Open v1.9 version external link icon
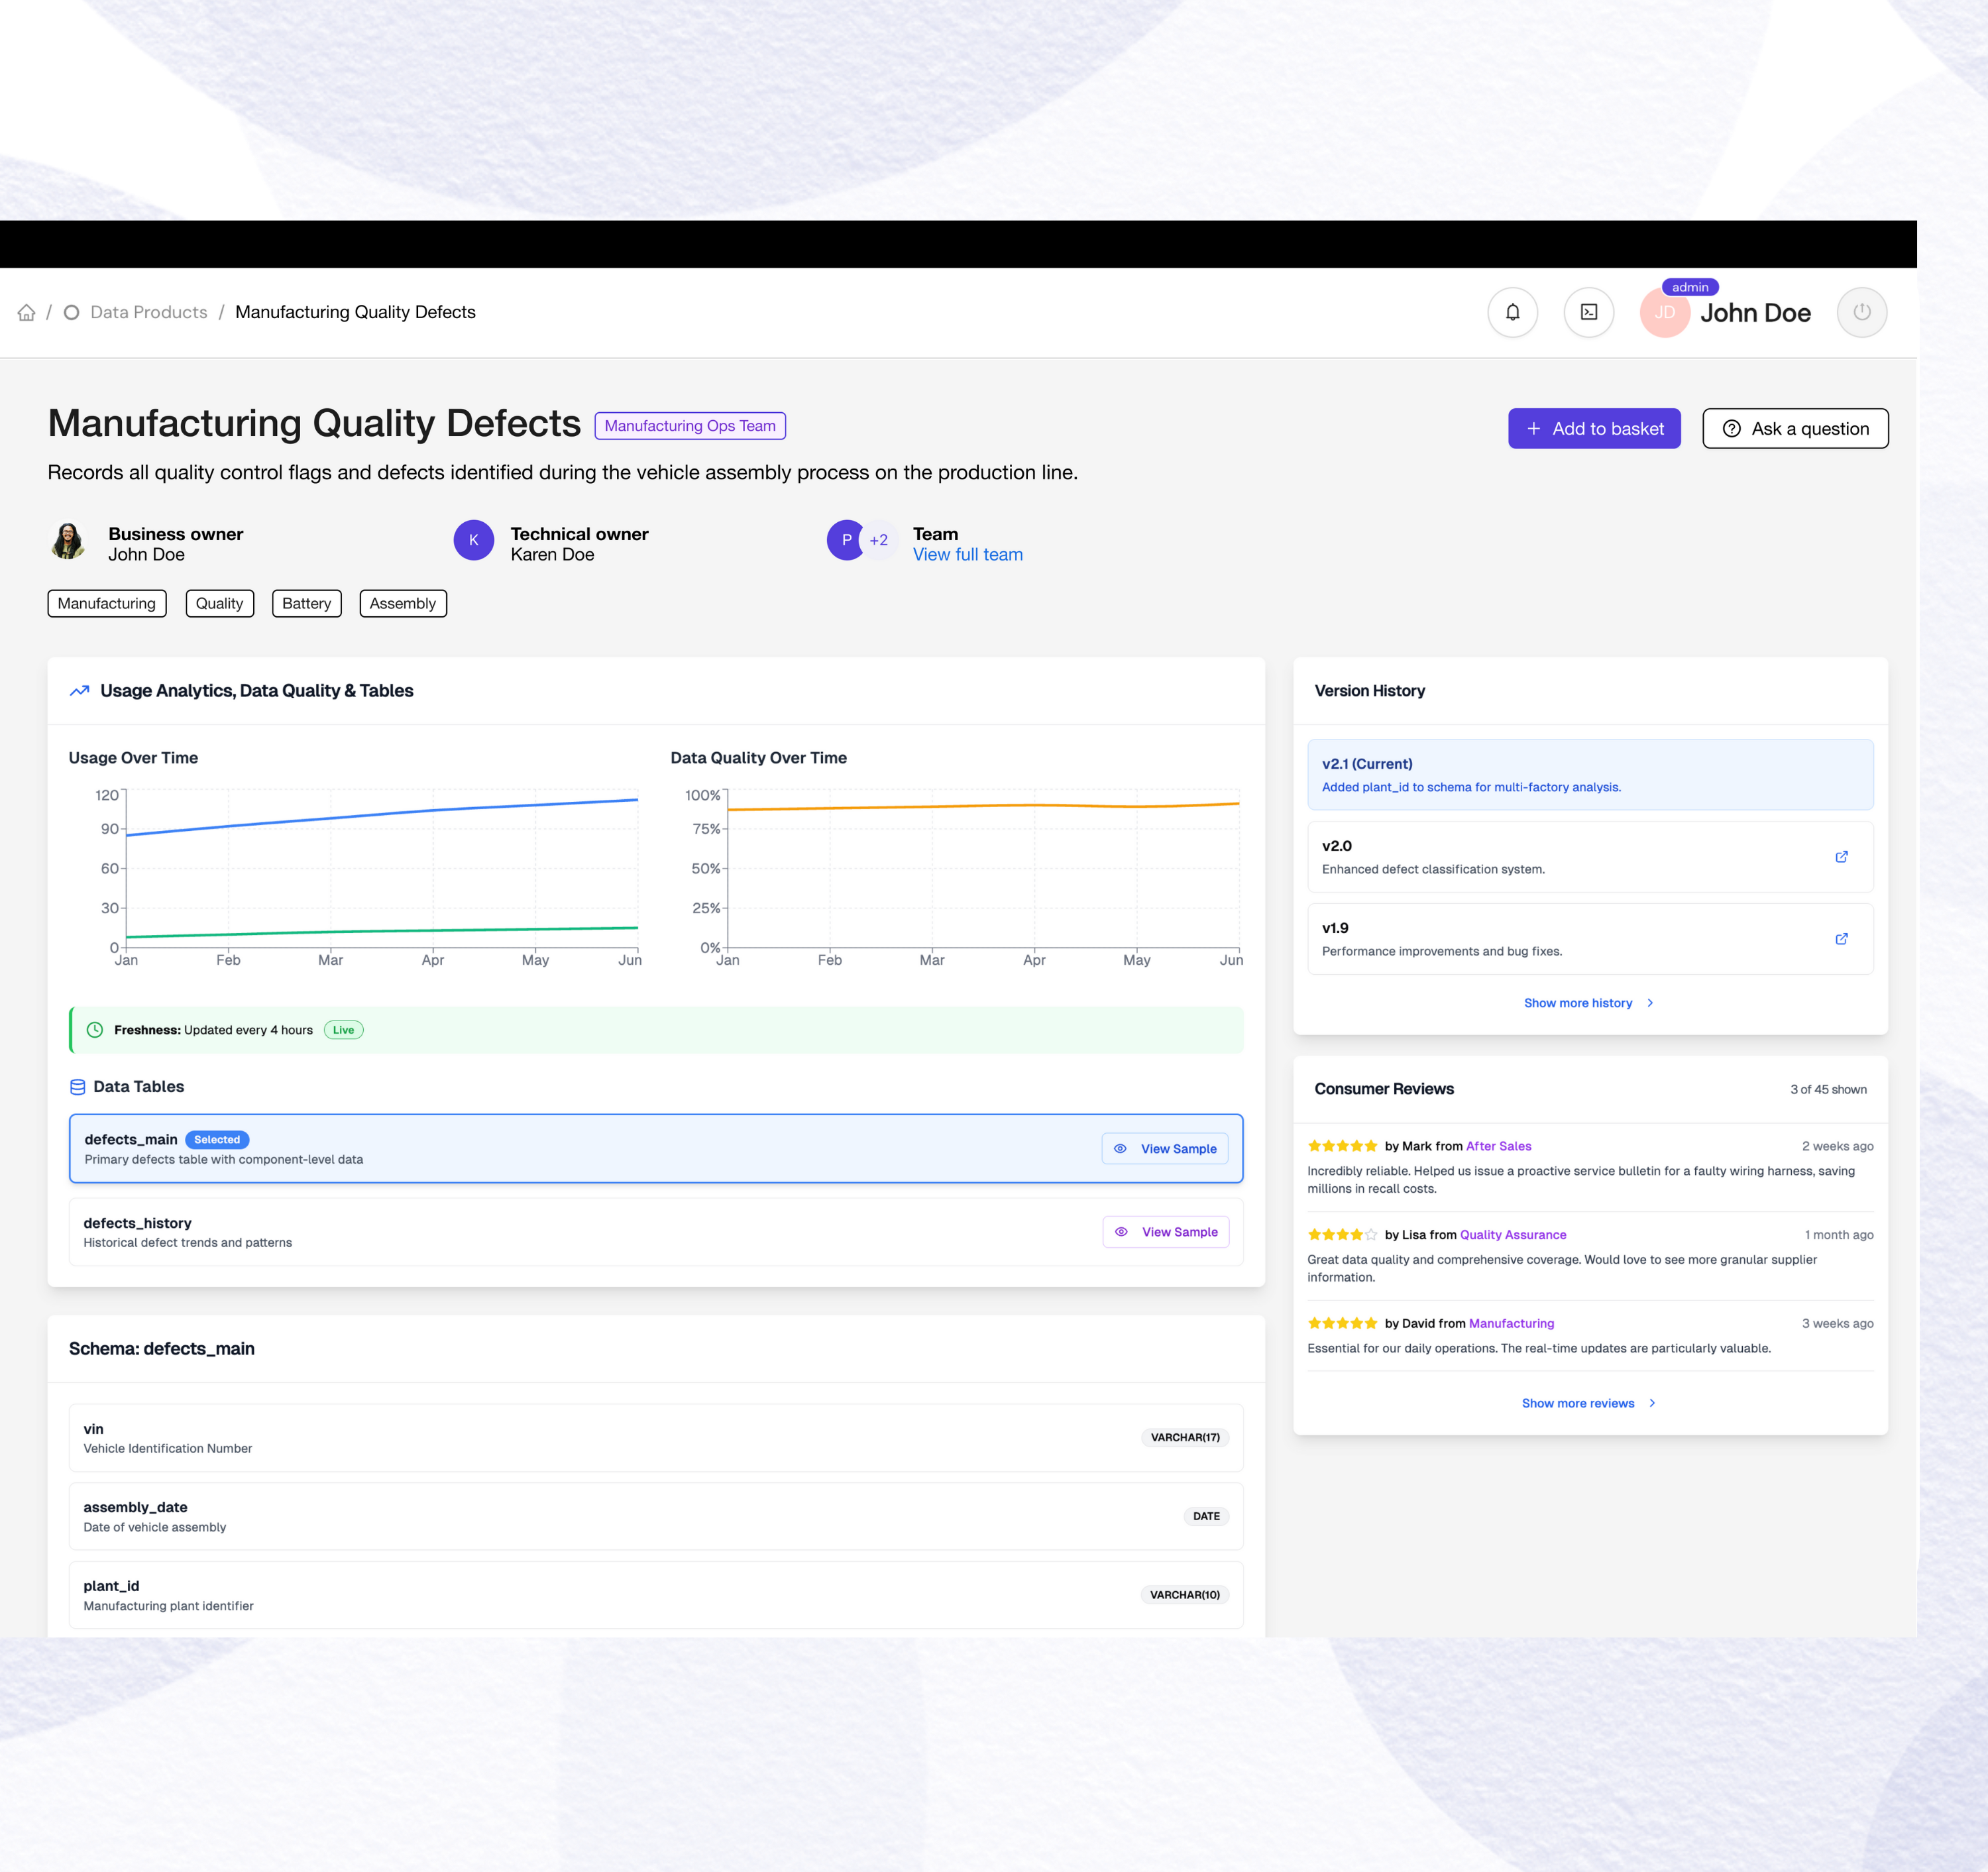The width and height of the screenshot is (1988, 1872). click(1841, 939)
